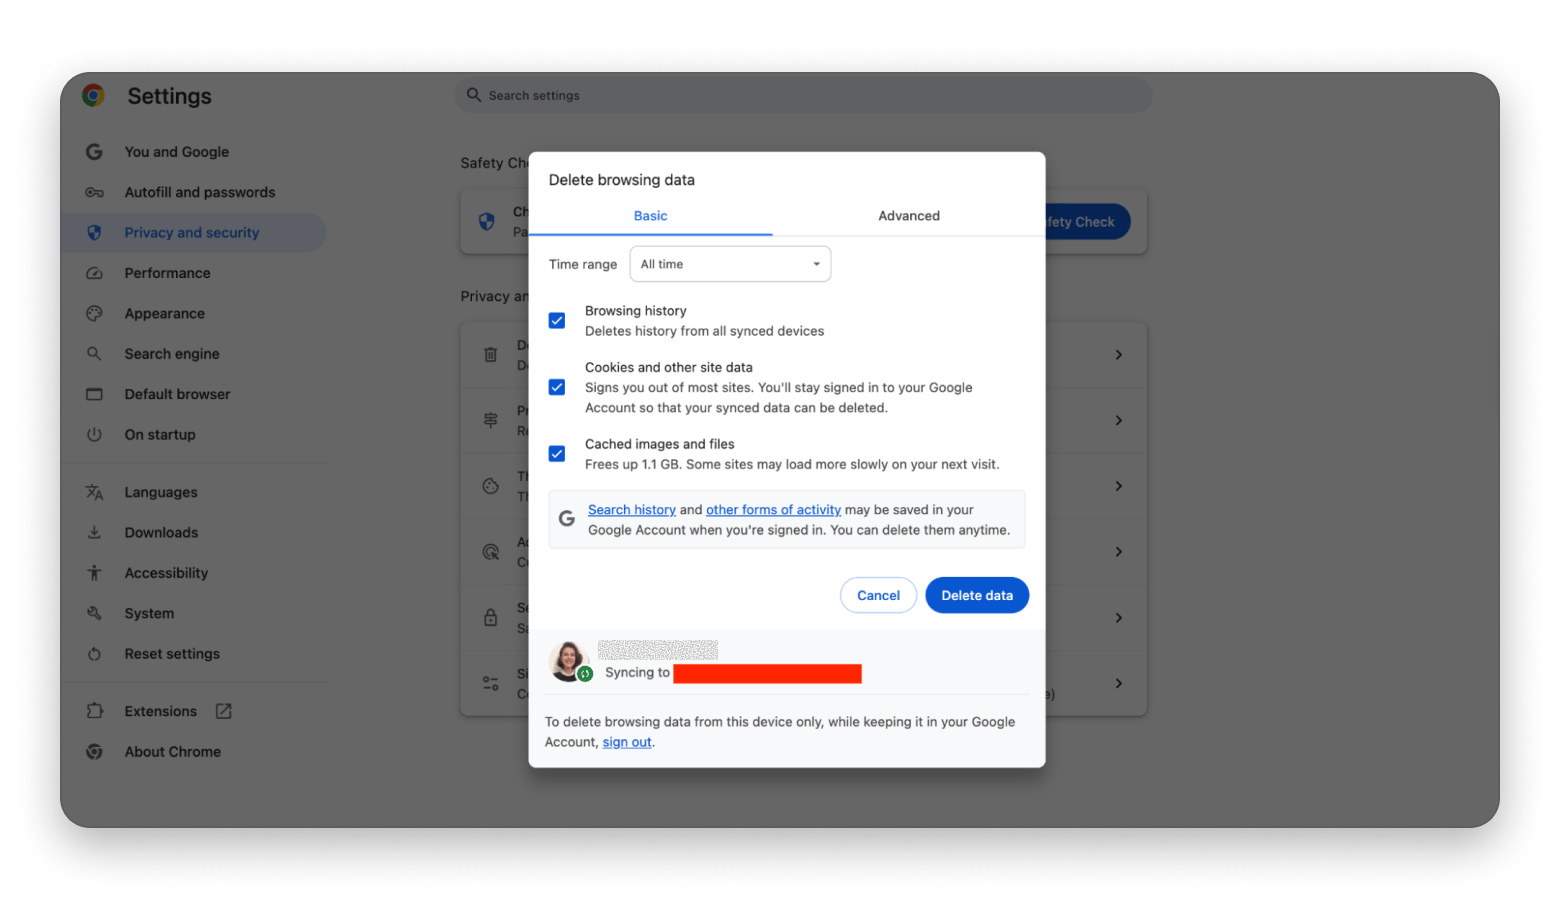This screenshot has height=908, width=1560.
Task: Select the Basic tab
Action: 650,216
